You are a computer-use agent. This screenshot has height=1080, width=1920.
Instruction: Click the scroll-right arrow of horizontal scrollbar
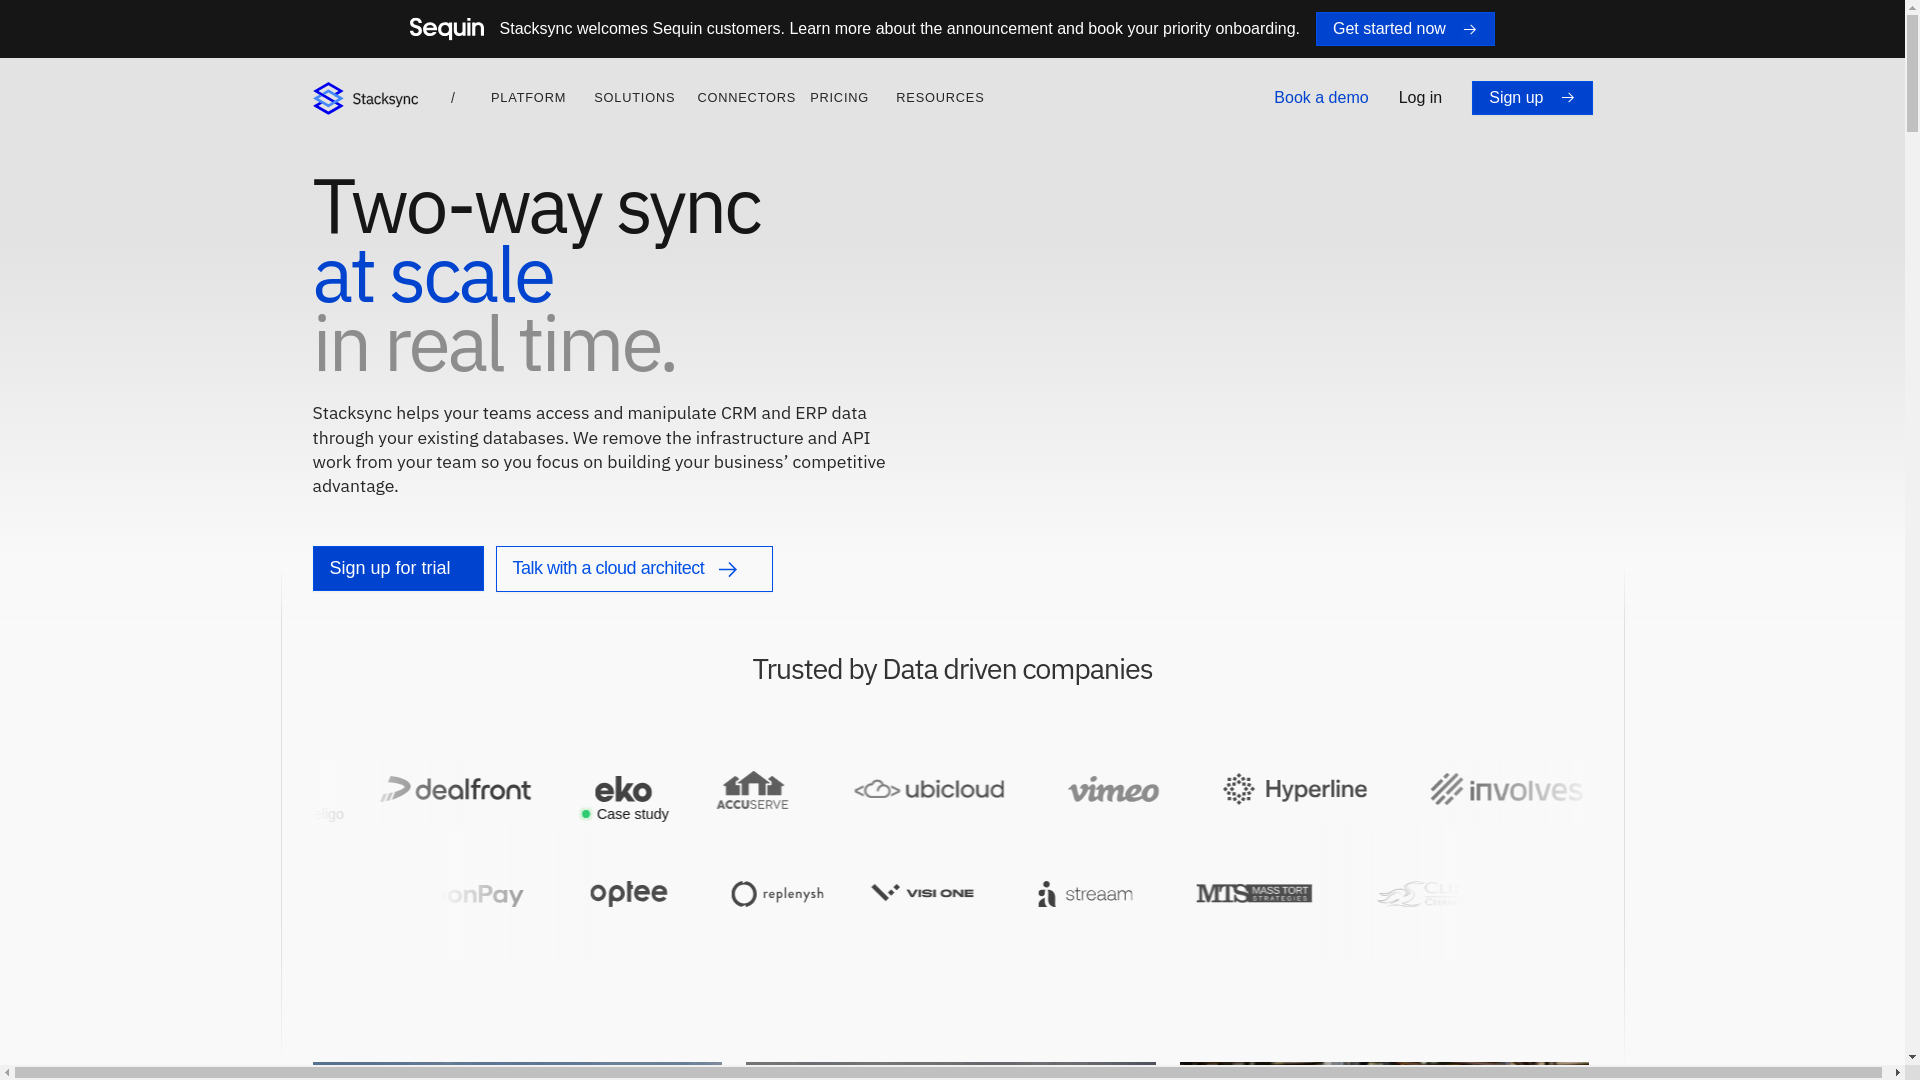point(1897,1073)
